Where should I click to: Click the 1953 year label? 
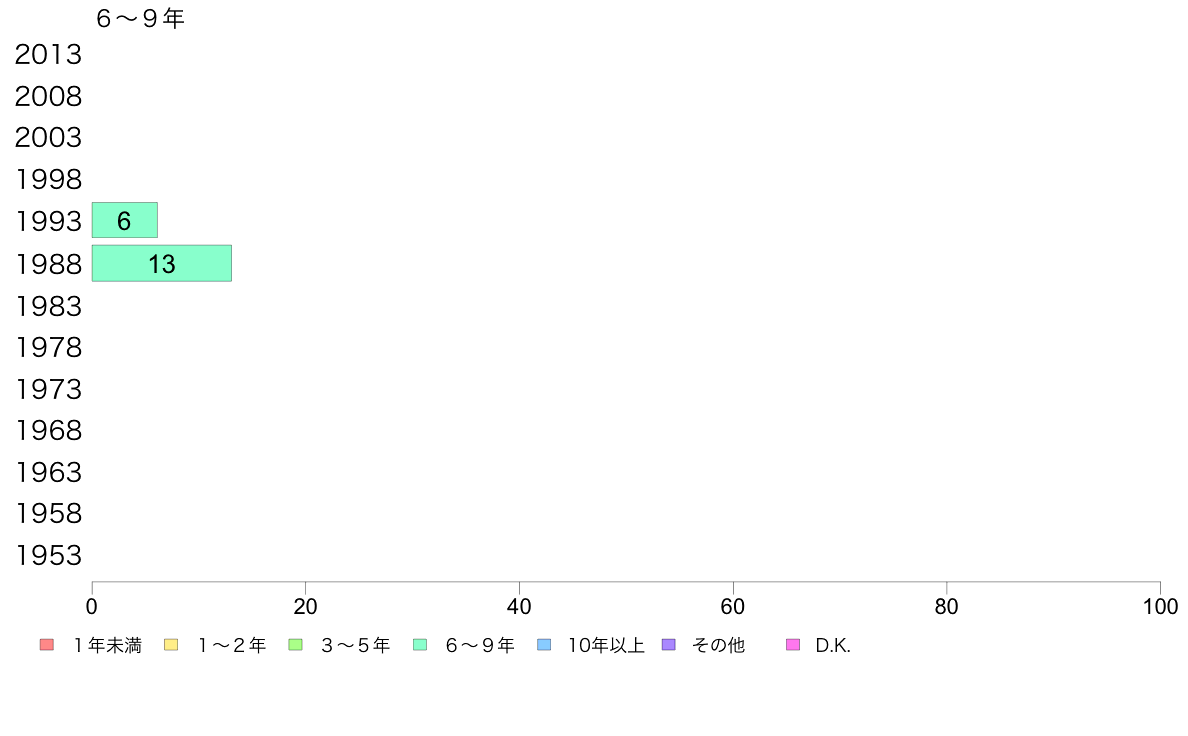point(48,556)
